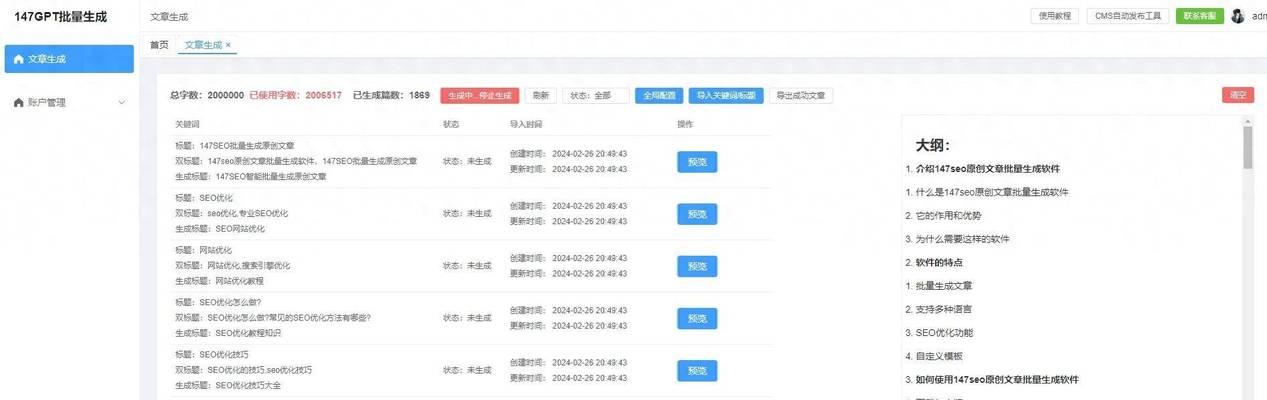Click the 大纲: heading in outline panel
Screen dimensions: 1267x400
933,146
